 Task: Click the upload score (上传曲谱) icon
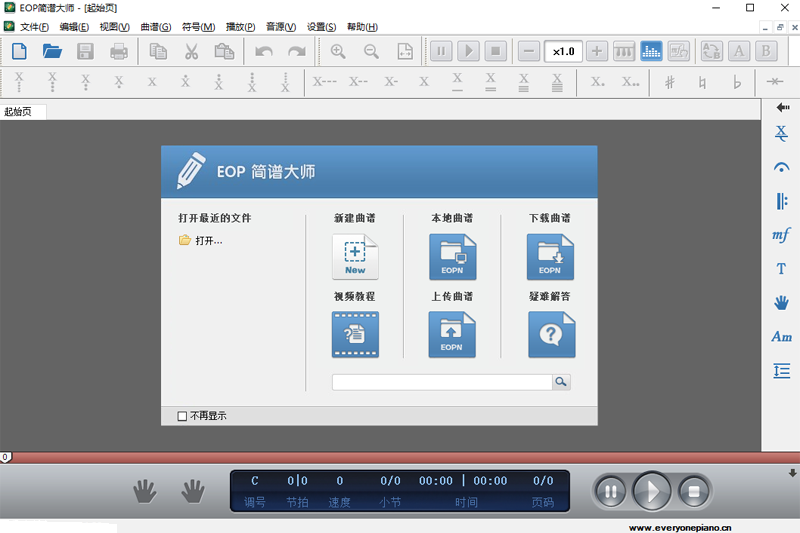click(x=452, y=335)
